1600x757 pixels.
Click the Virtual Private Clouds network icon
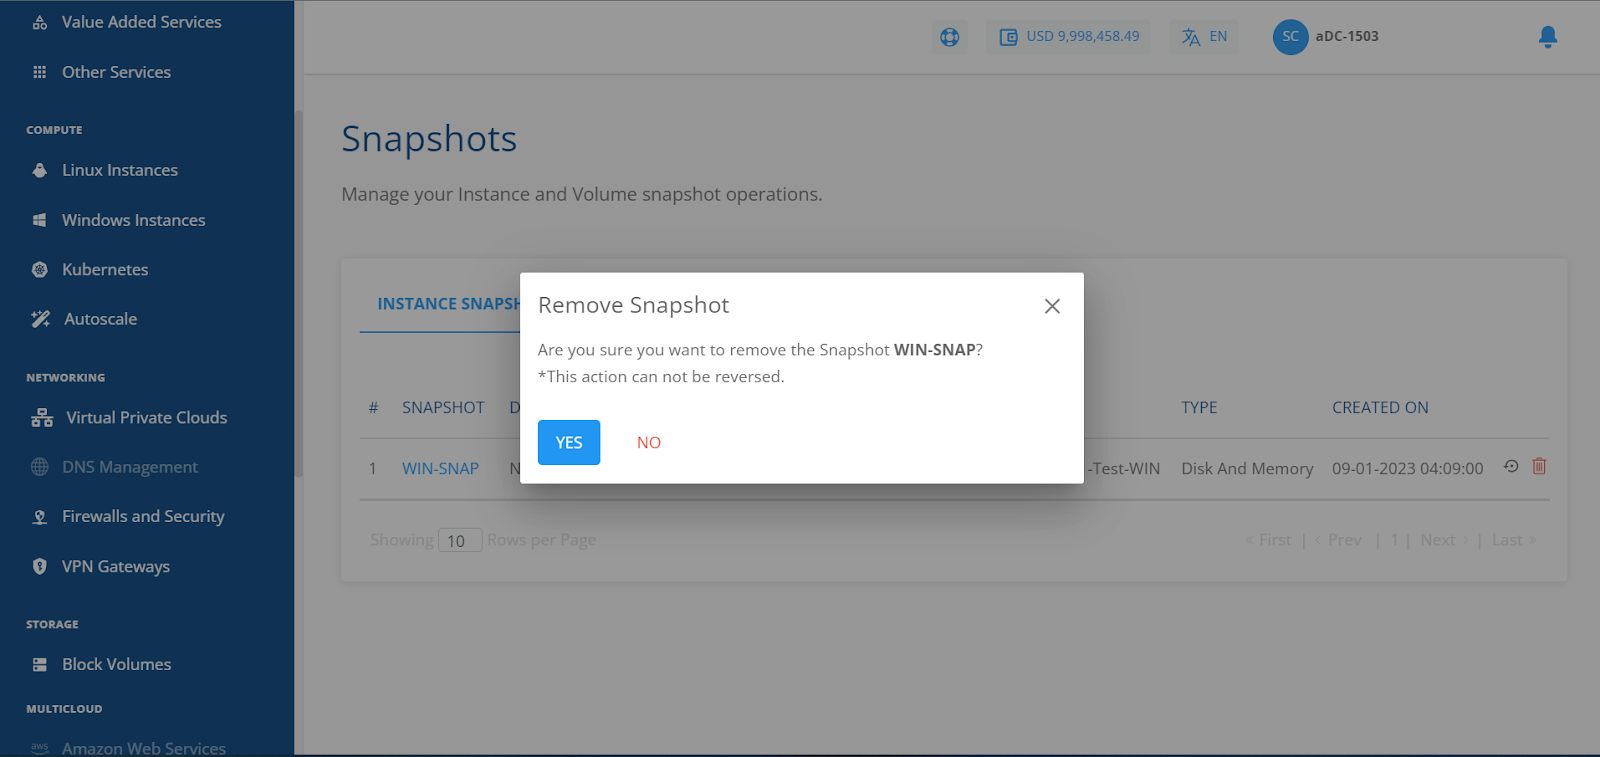click(42, 417)
